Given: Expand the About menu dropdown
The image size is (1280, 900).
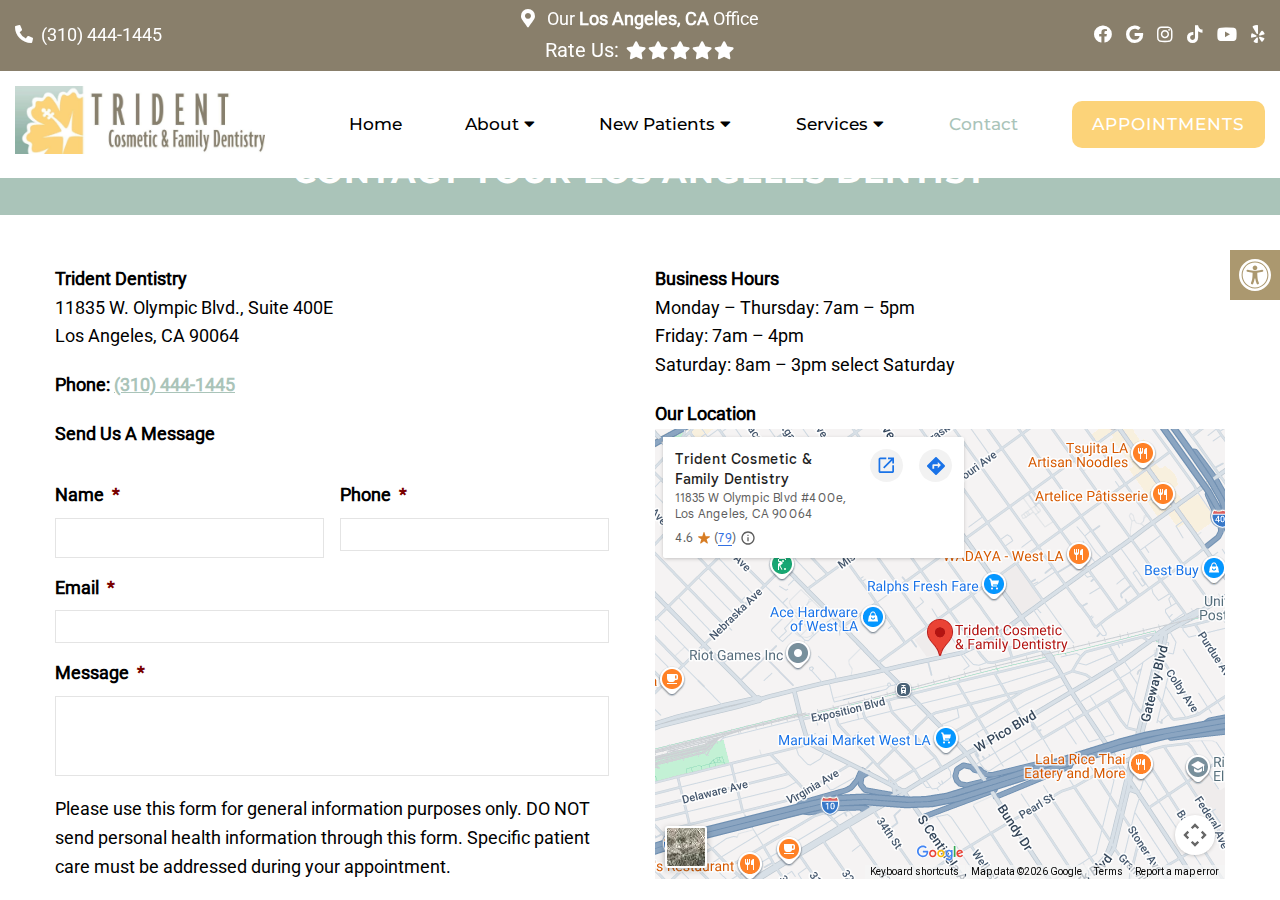Looking at the screenshot, I should (x=500, y=124).
